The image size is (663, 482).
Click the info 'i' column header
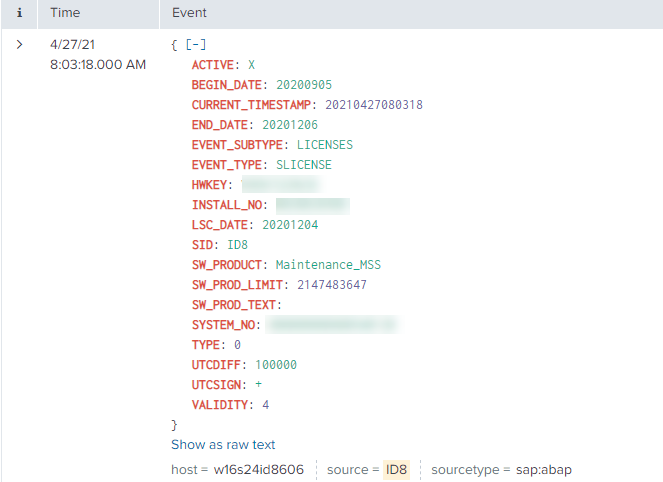point(19,15)
